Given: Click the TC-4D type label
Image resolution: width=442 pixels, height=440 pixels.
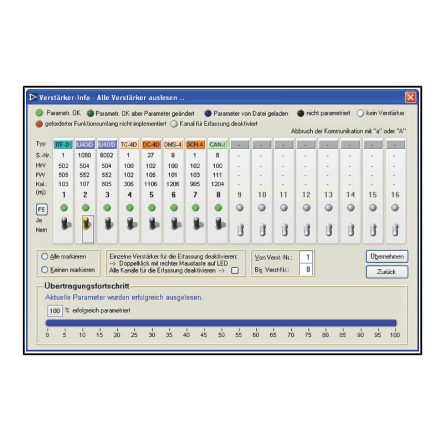Looking at the screenshot, I should 129,144.
